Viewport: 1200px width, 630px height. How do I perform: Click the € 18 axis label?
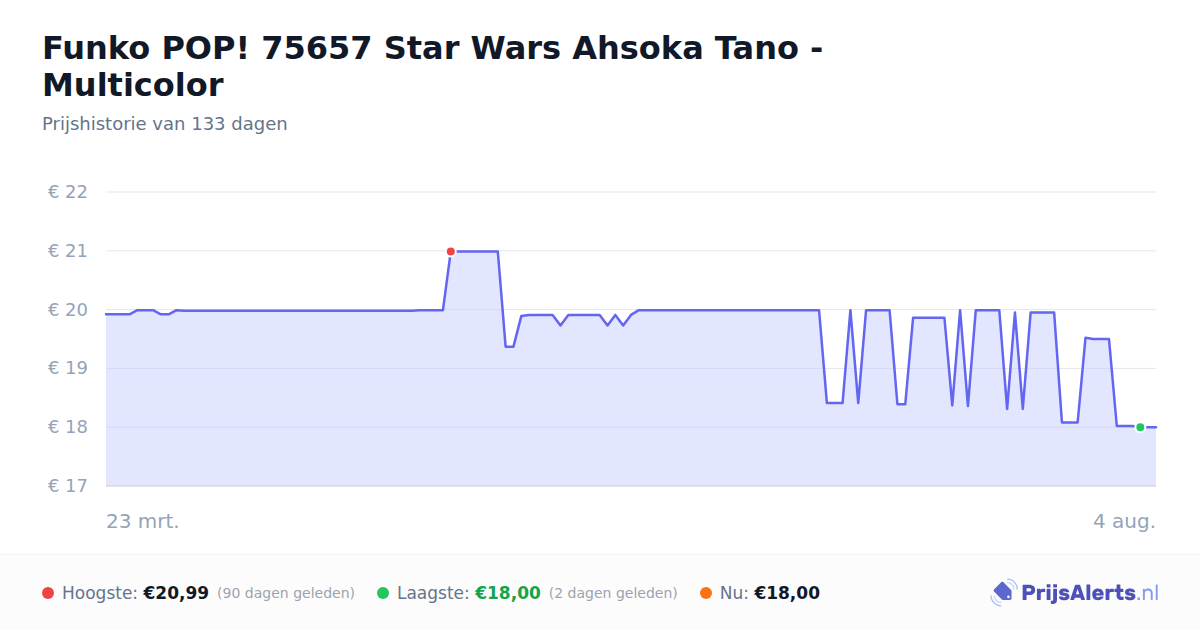68,427
